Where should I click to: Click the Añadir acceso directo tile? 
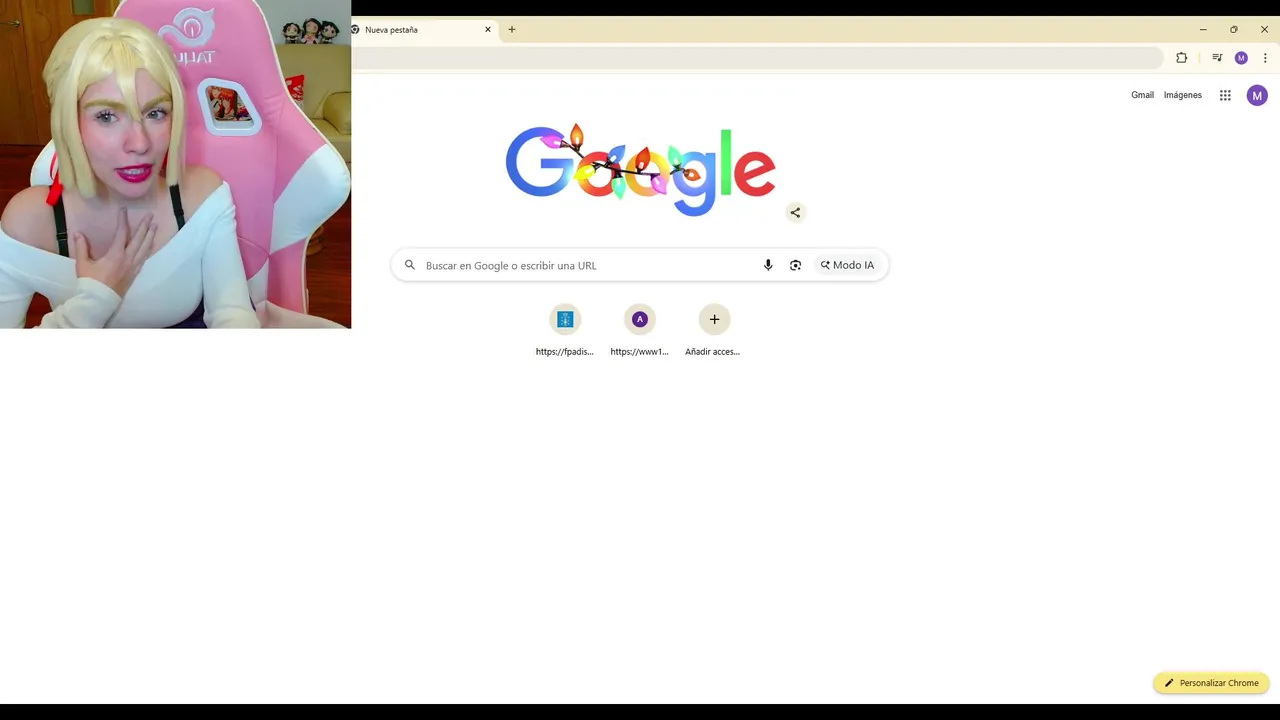(714, 331)
